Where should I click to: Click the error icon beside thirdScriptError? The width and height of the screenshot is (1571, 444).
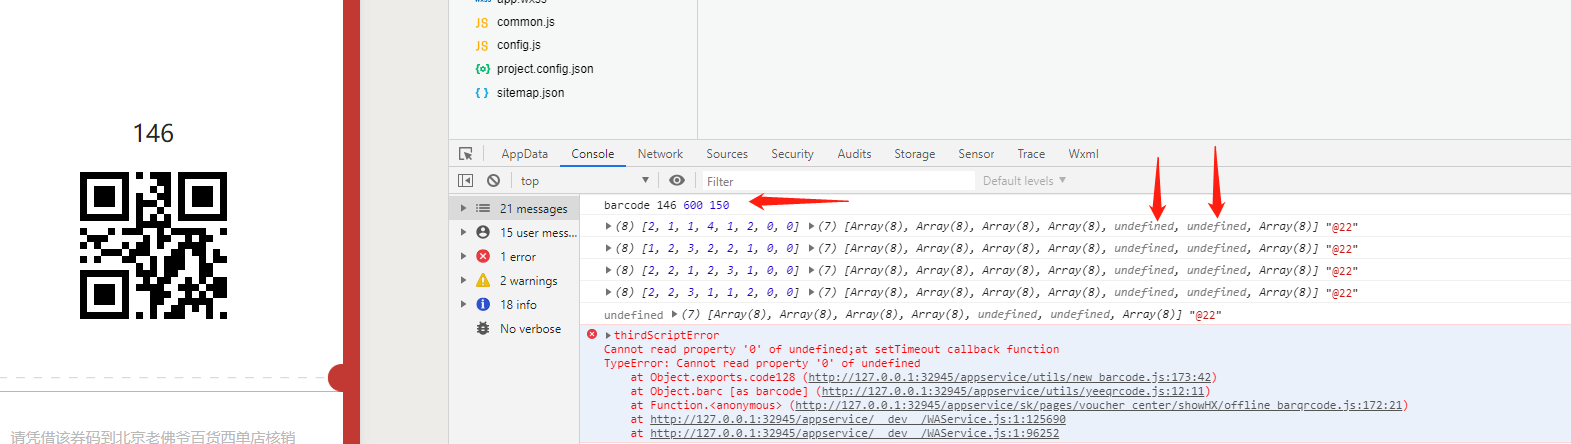(592, 335)
